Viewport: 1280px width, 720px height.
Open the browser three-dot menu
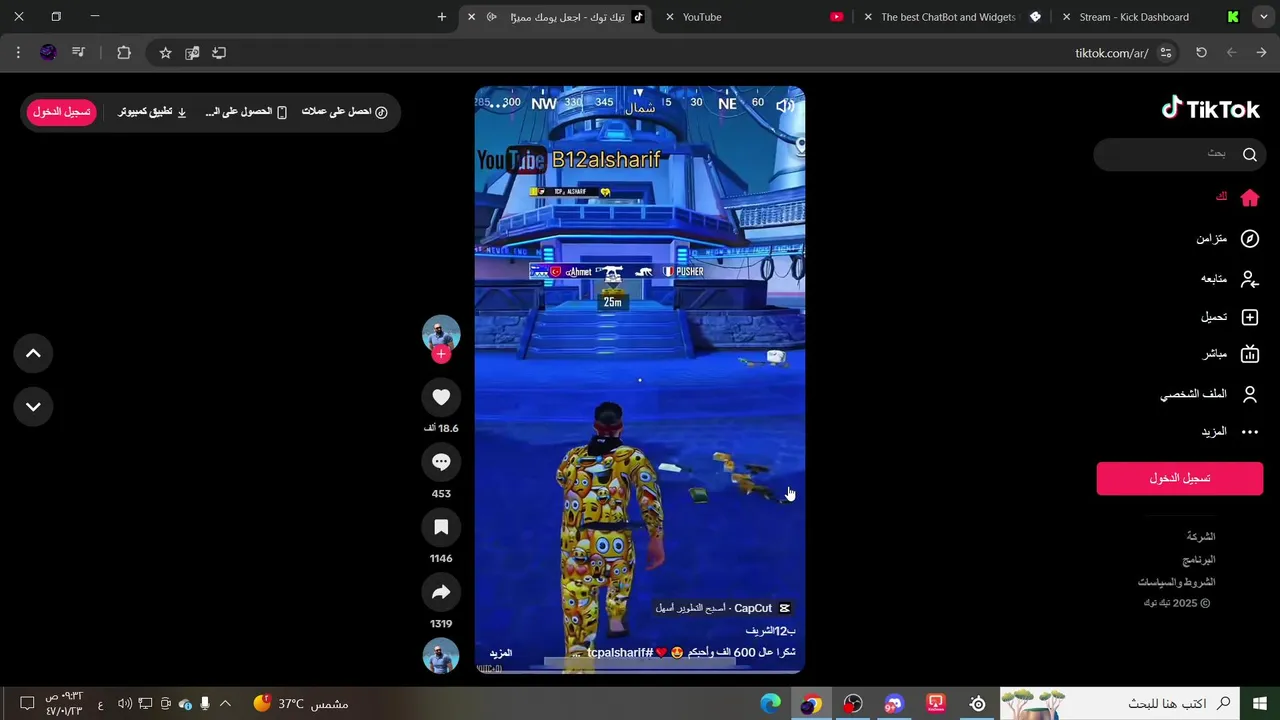[x=18, y=53]
